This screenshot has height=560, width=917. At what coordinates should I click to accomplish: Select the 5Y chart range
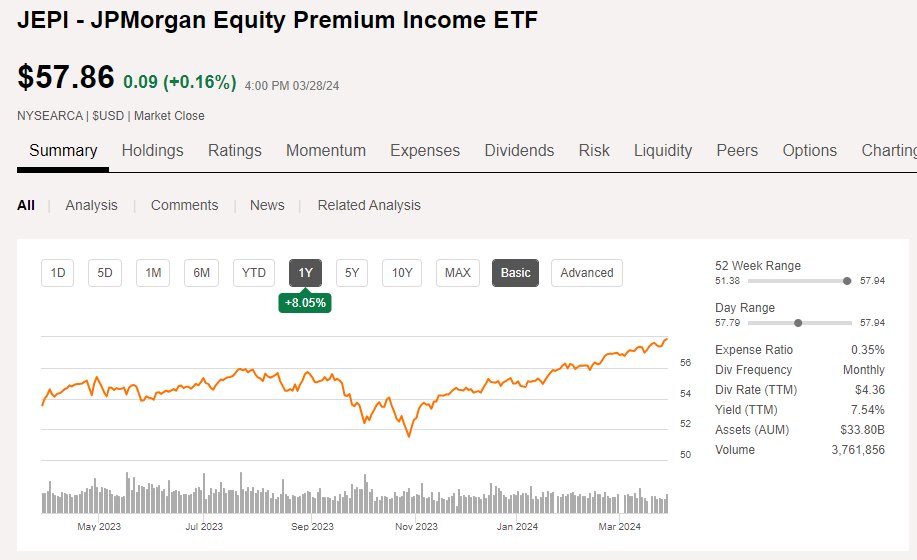[351, 273]
